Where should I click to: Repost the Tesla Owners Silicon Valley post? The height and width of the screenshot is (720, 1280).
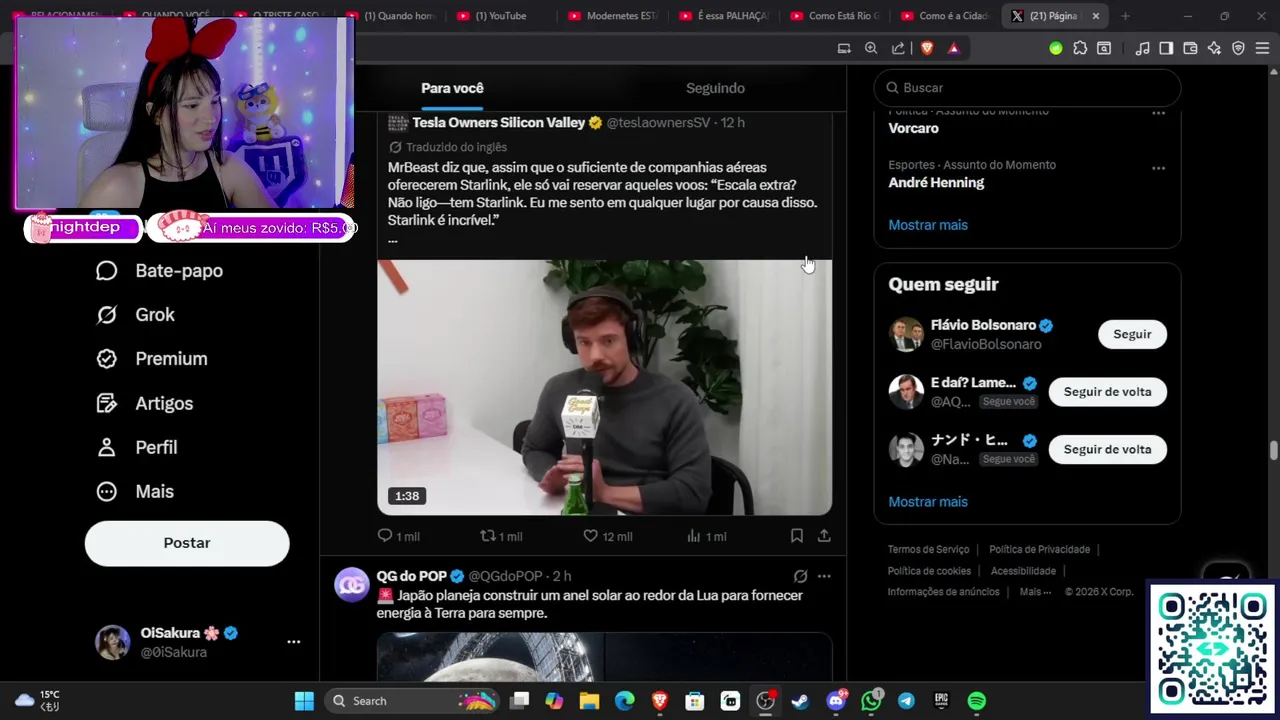[x=501, y=536]
